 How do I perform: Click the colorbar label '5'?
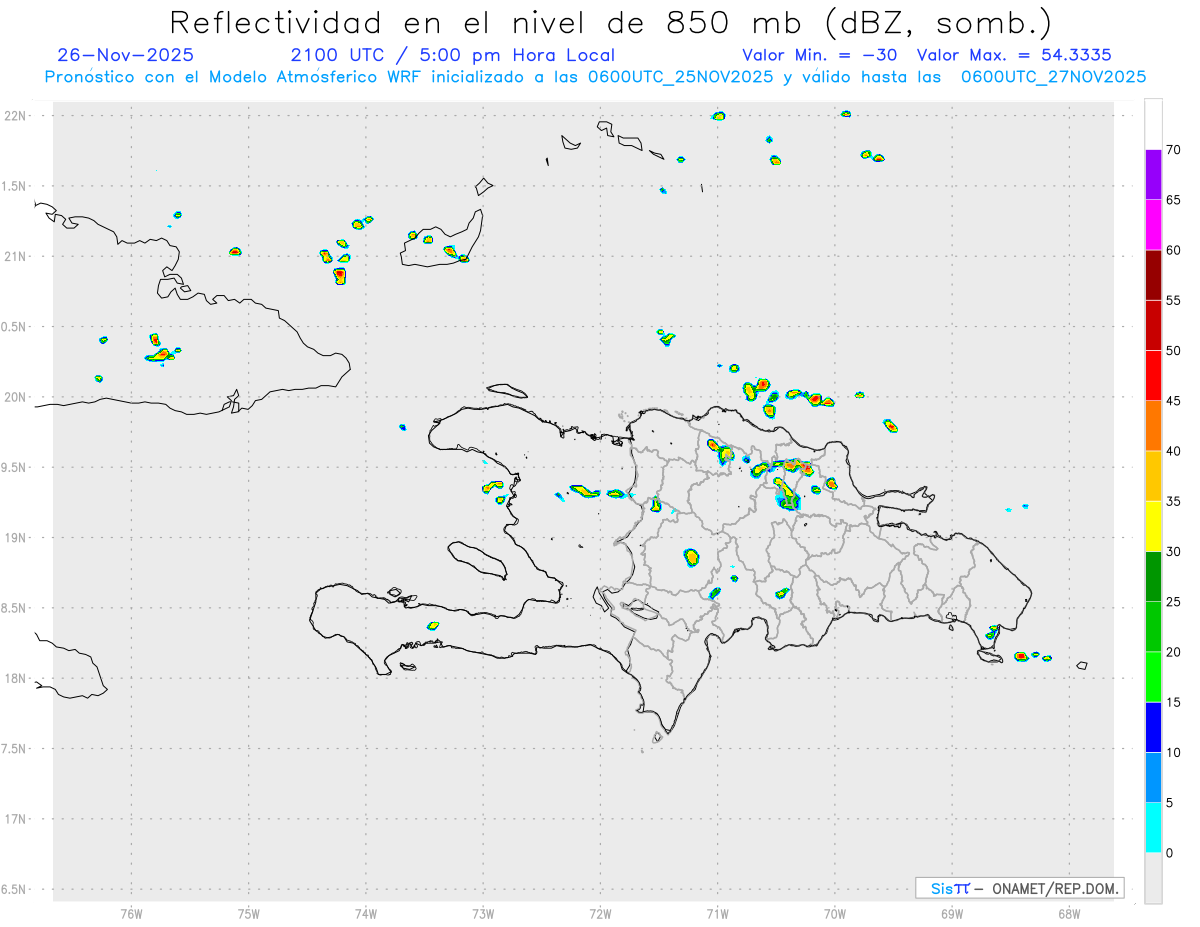click(1169, 803)
